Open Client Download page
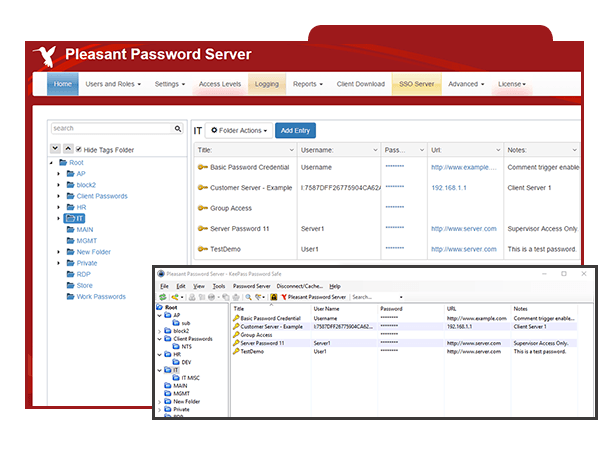This screenshot has width=603, height=457. pyautogui.click(x=361, y=84)
